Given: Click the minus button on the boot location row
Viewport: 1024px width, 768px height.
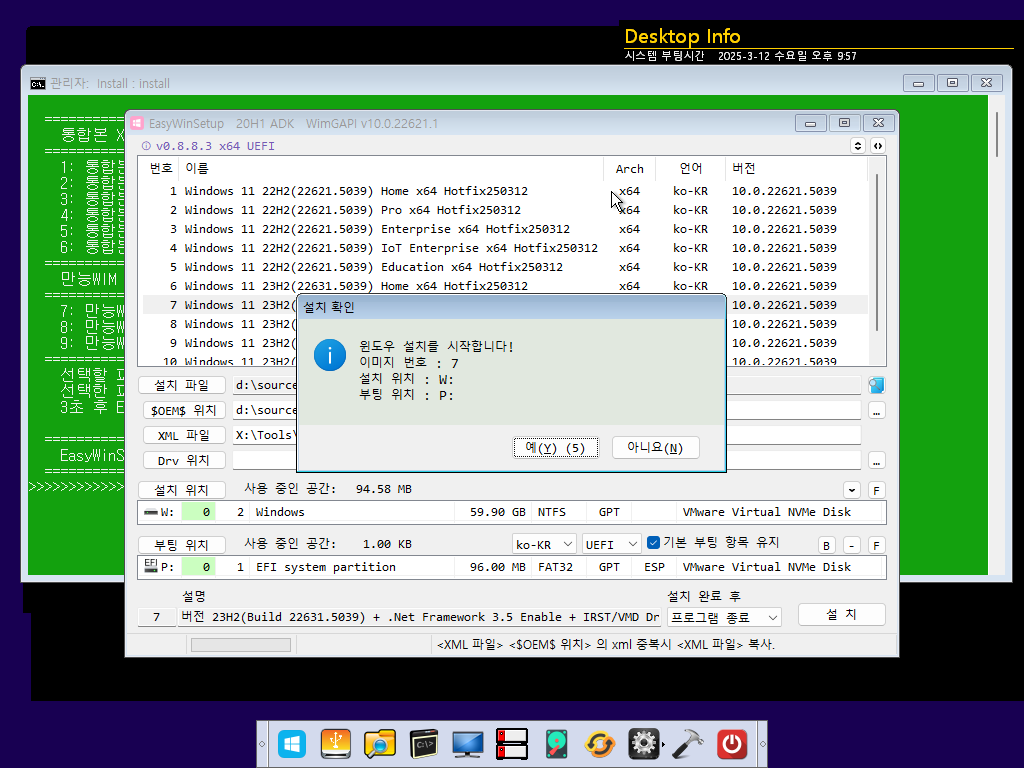Looking at the screenshot, I should tap(852, 545).
